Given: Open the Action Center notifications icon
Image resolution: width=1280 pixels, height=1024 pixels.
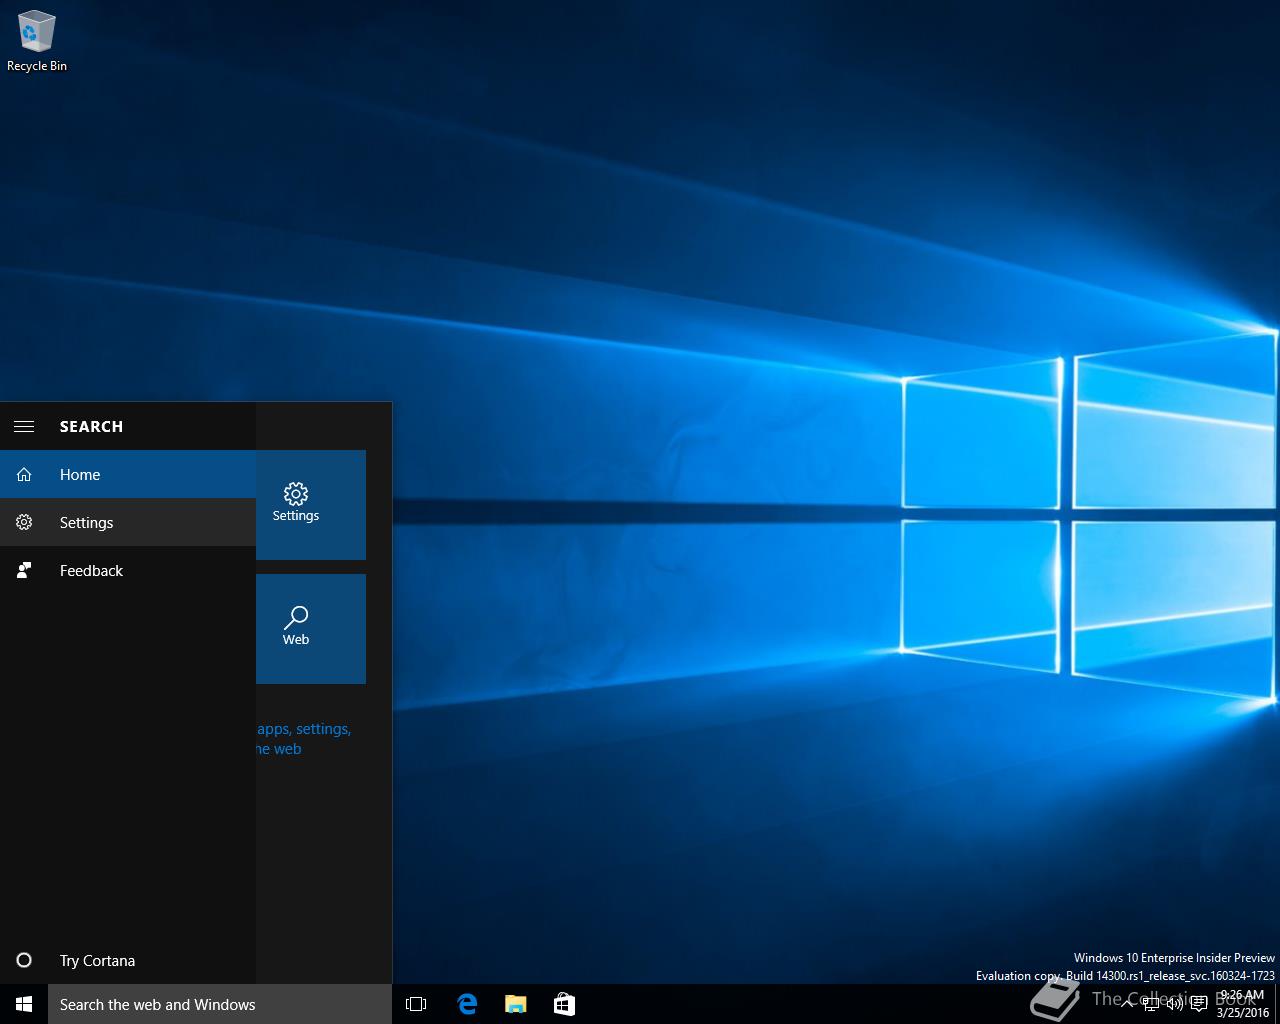Looking at the screenshot, I should pyautogui.click(x=1199, y=1004).
